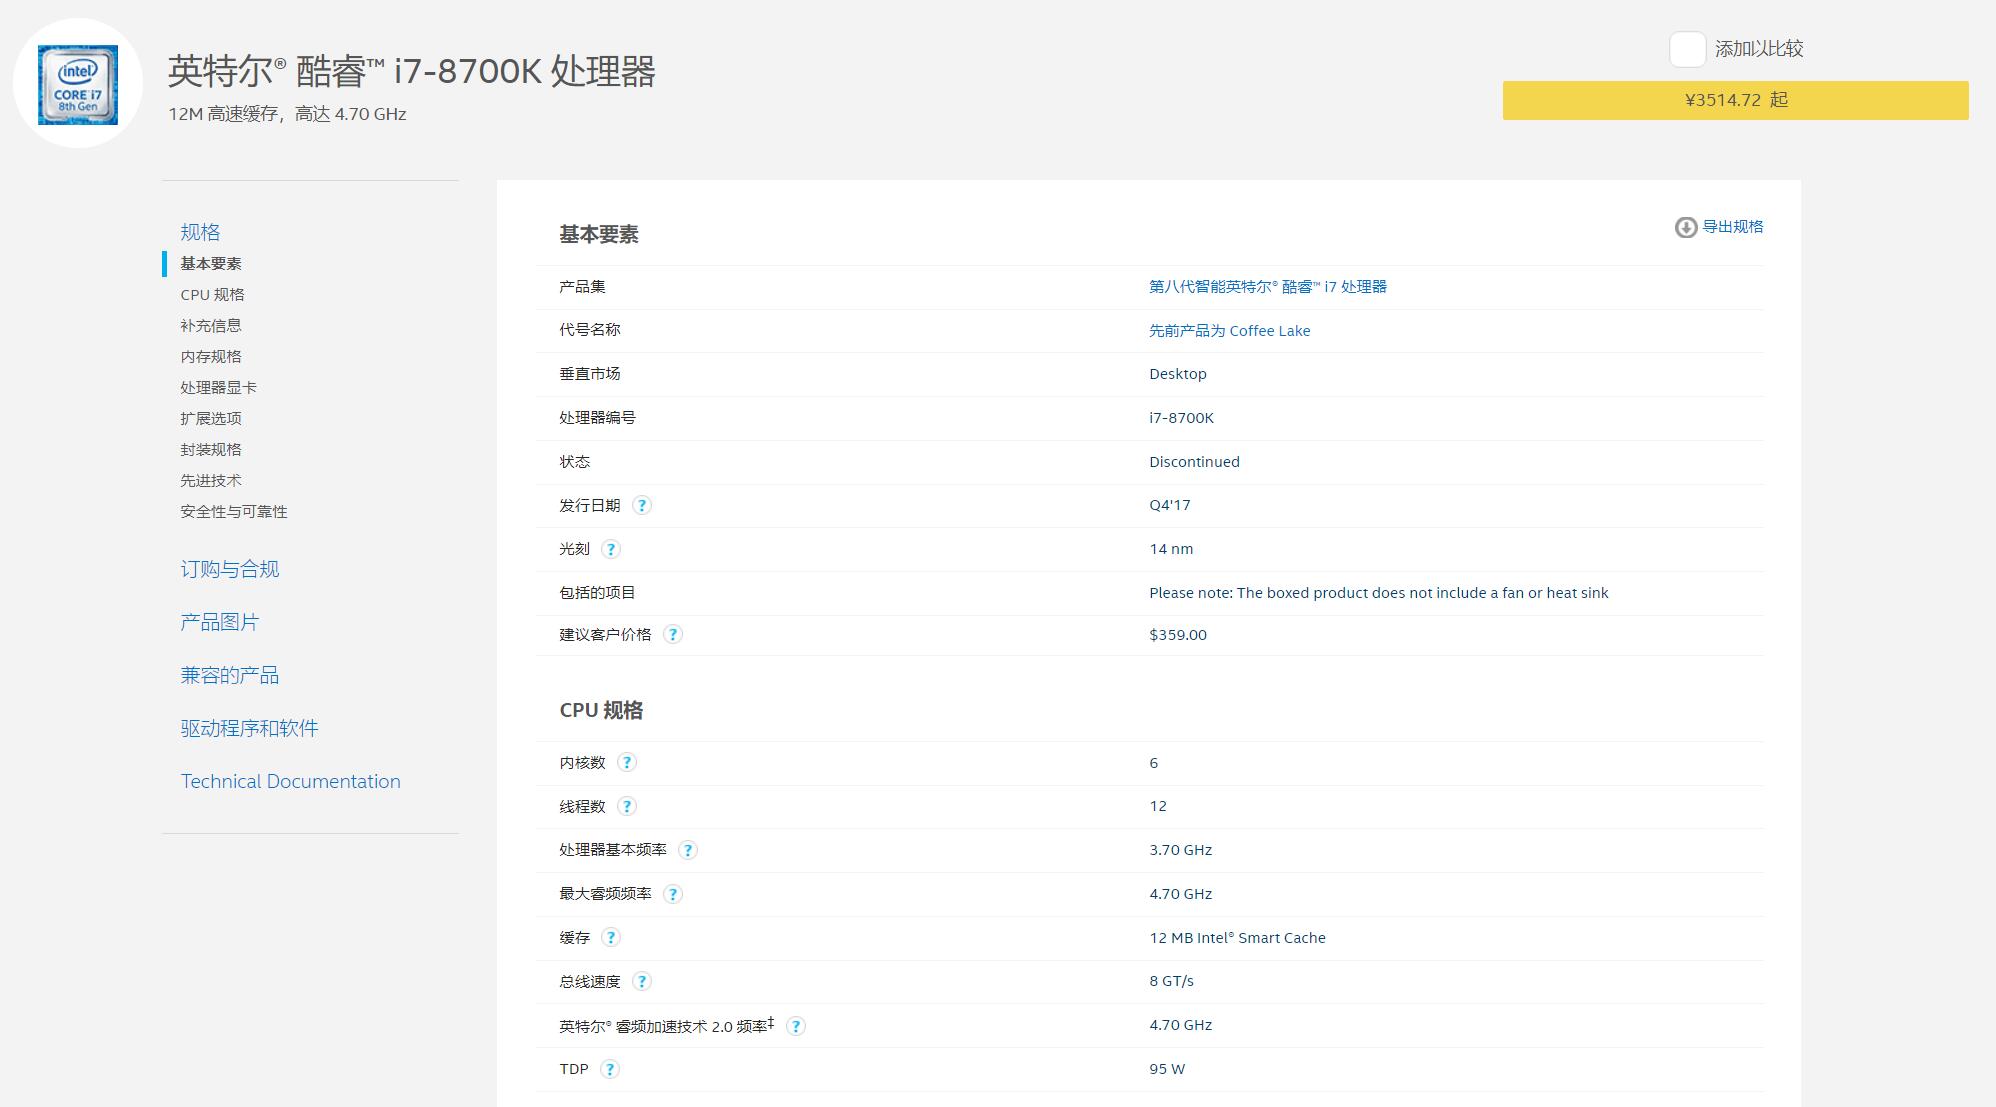Open help icon next to 缓存

point(611,937)
